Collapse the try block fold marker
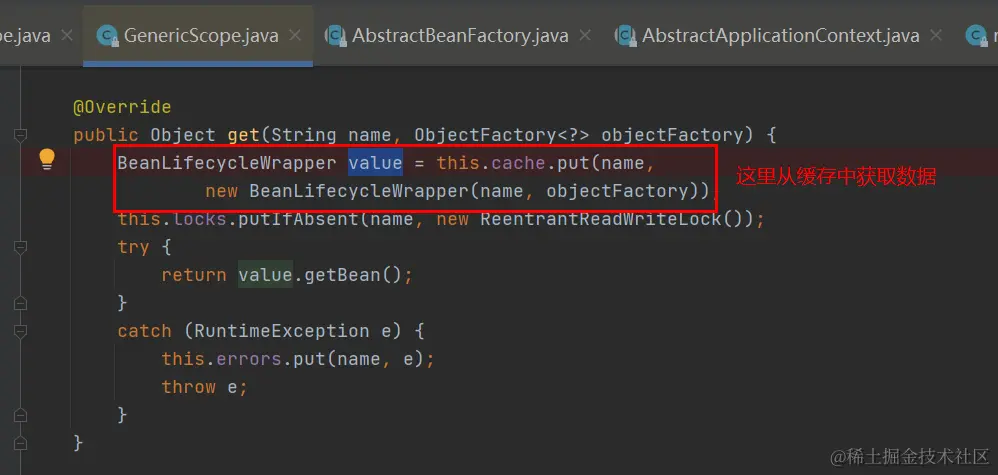Screen dimensions: 998x475 point(20,247)
